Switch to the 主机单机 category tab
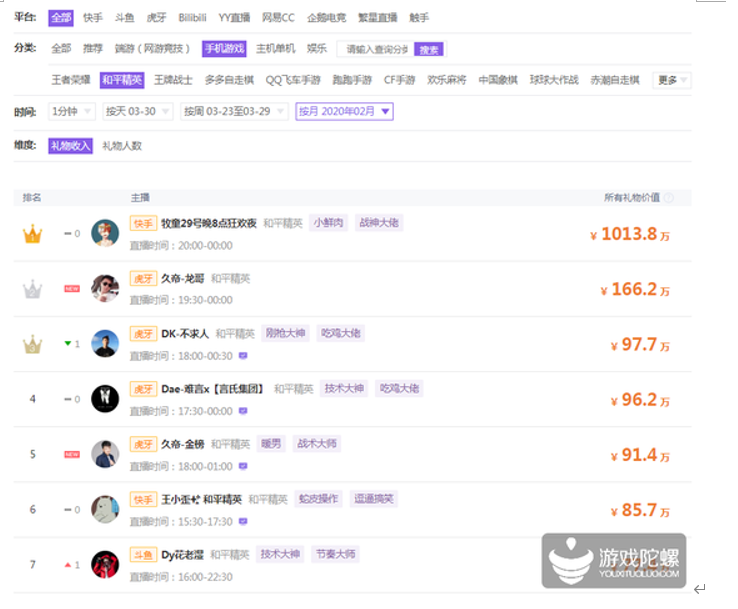Image resolution: width=738 pixels, height=609 pixels. point(275,49)
